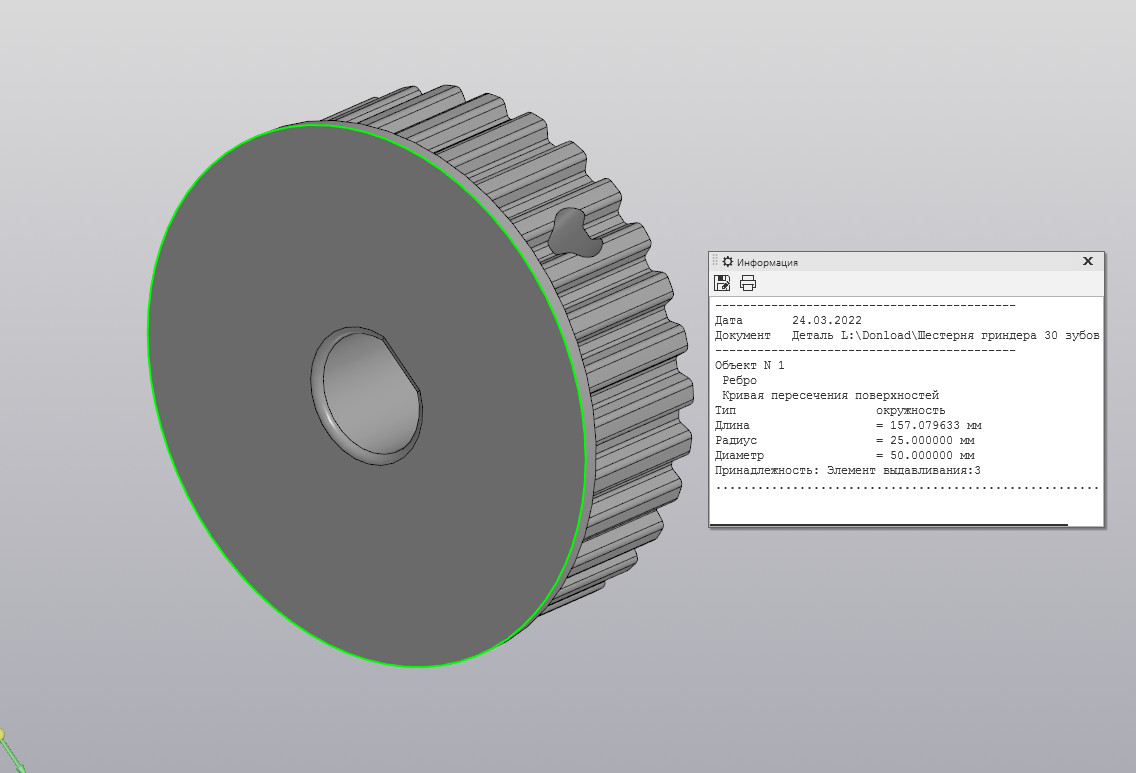Click the Информация panel title text
Screen dimensions: 1136x773
767,262
